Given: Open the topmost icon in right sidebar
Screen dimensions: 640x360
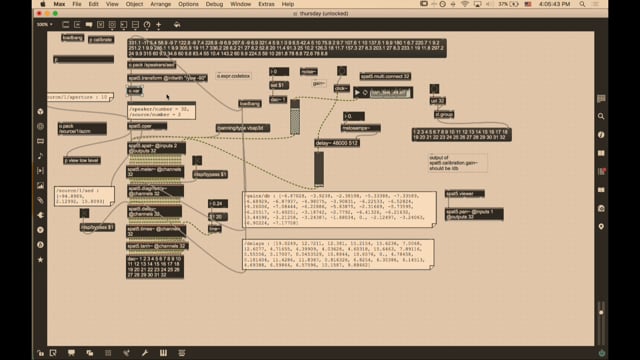Looking at the screenshot, I should point(601,98).
